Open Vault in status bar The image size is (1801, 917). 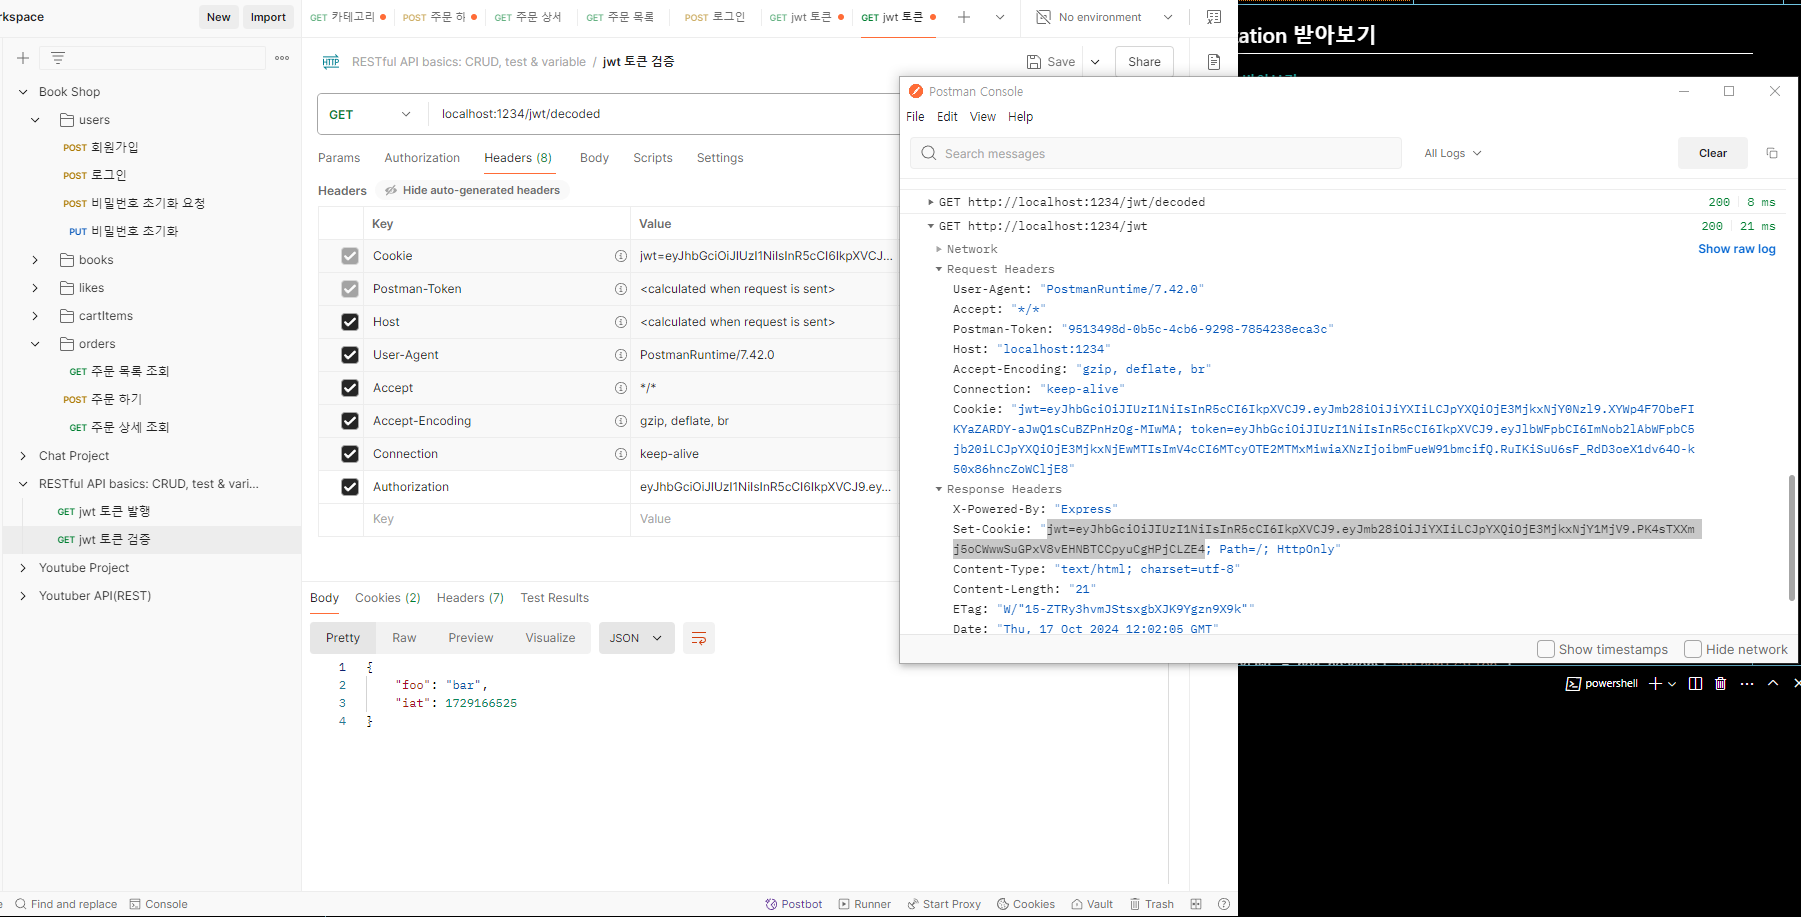tap(1092, 904)
